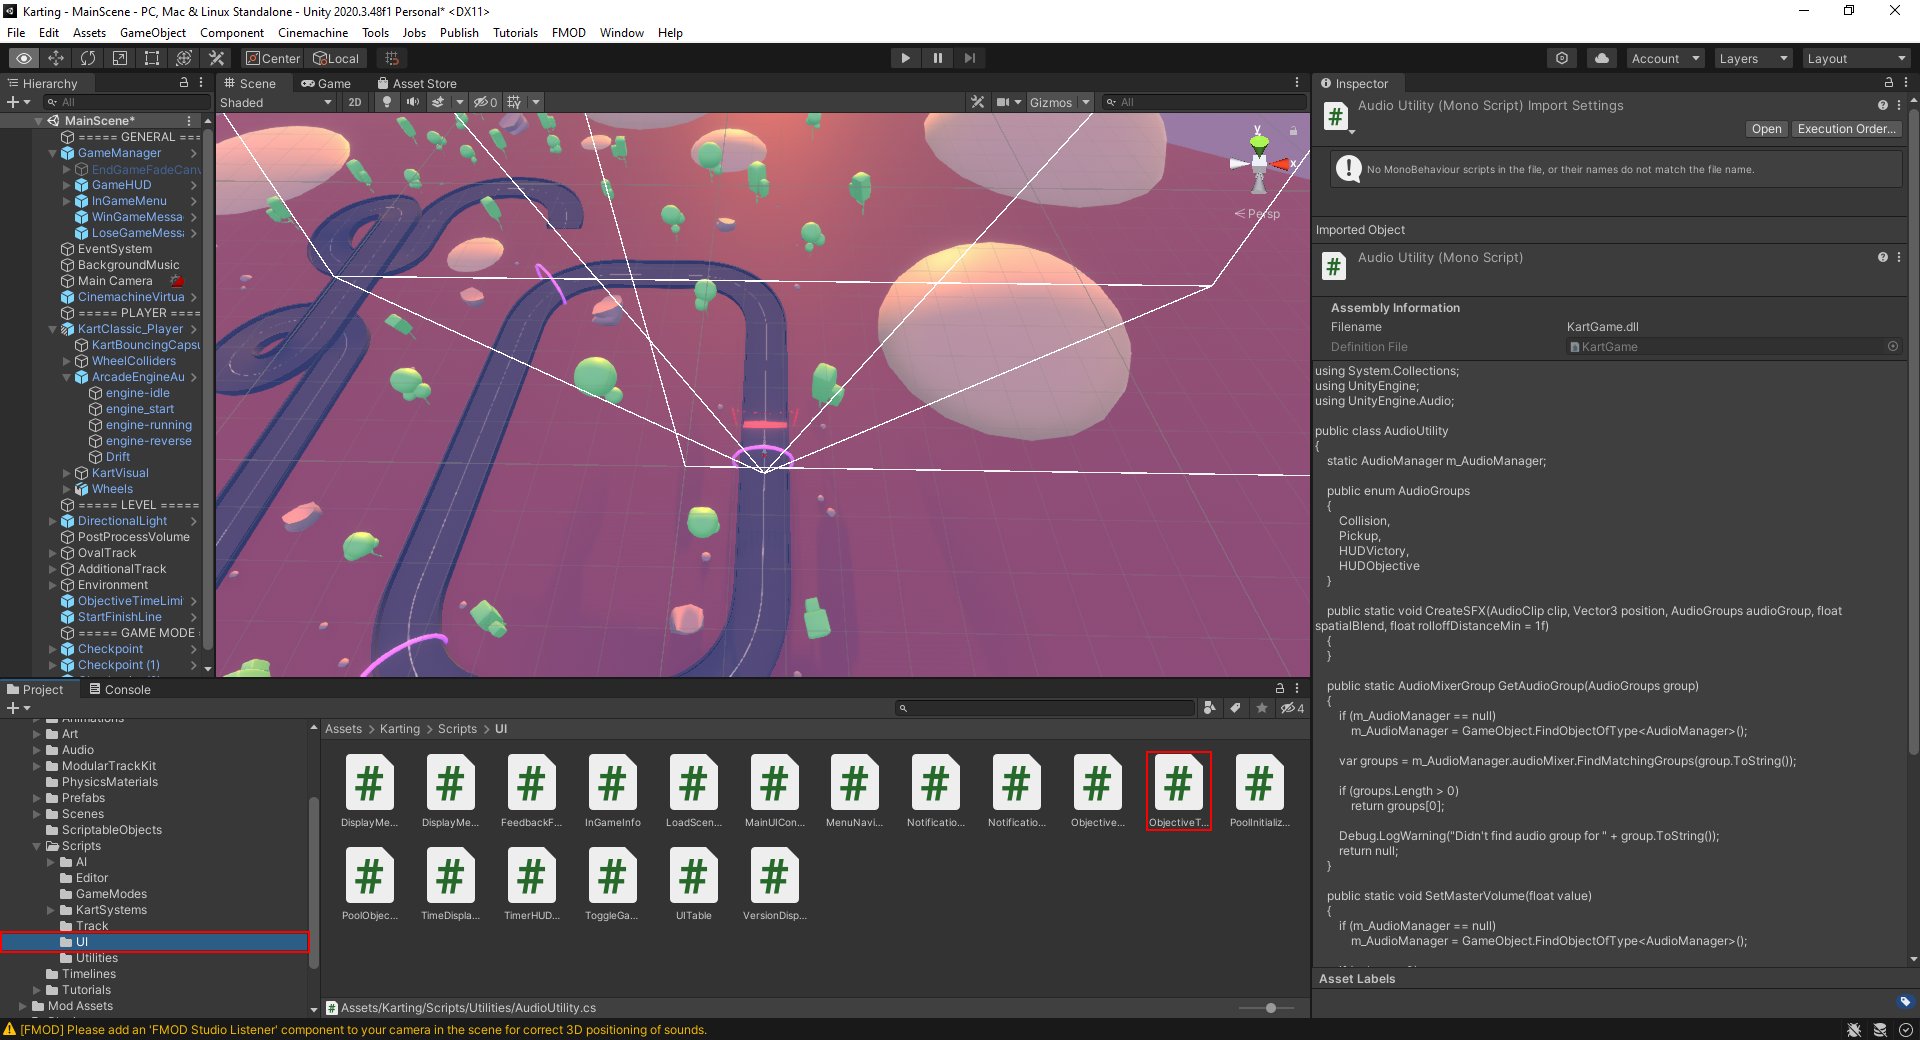Toggle pivot mode Center
The width and height of the screenshot is (1920, 1040).
(273, 58)
